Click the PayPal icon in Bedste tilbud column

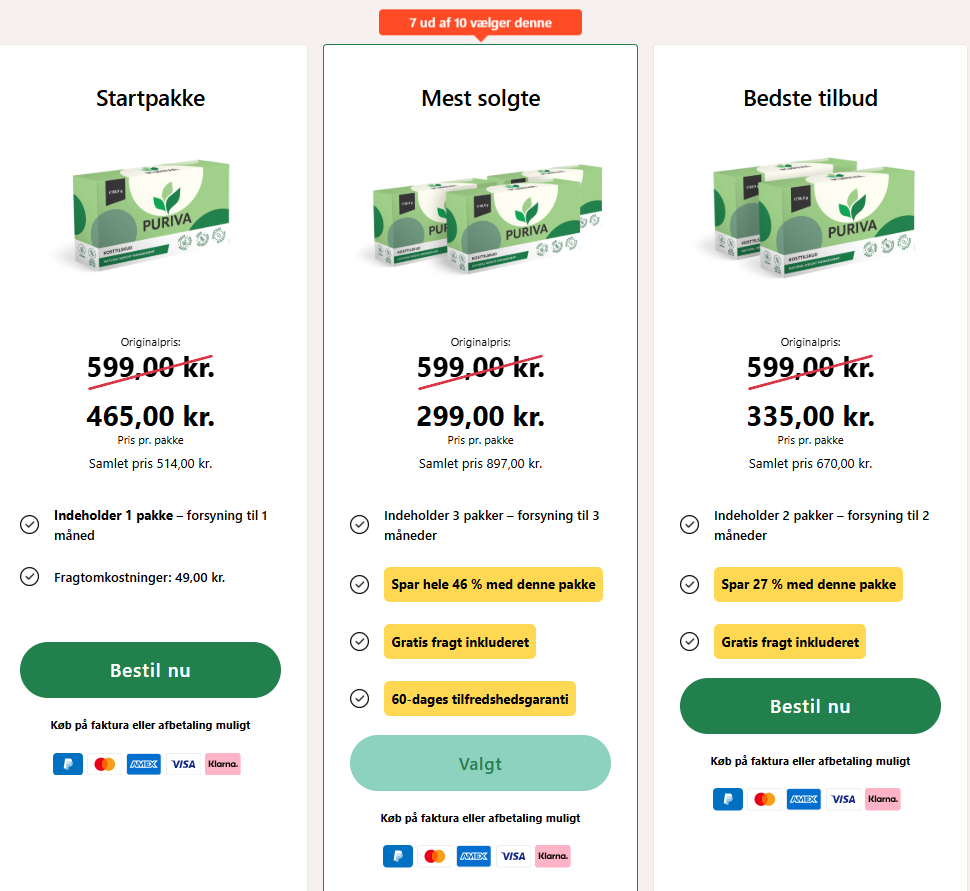[727, 799]
